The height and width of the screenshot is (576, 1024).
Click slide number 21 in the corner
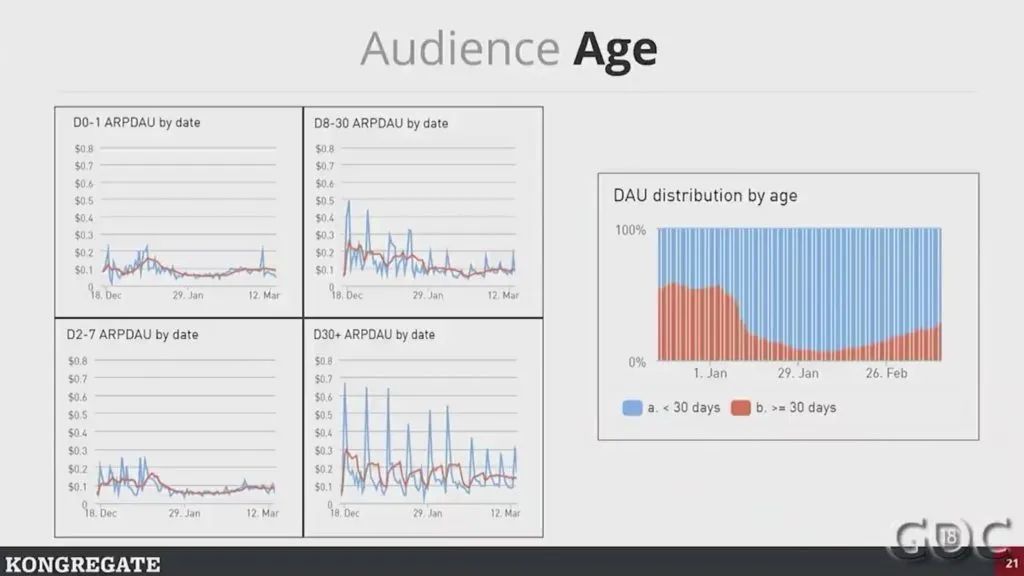(1011, 566)
